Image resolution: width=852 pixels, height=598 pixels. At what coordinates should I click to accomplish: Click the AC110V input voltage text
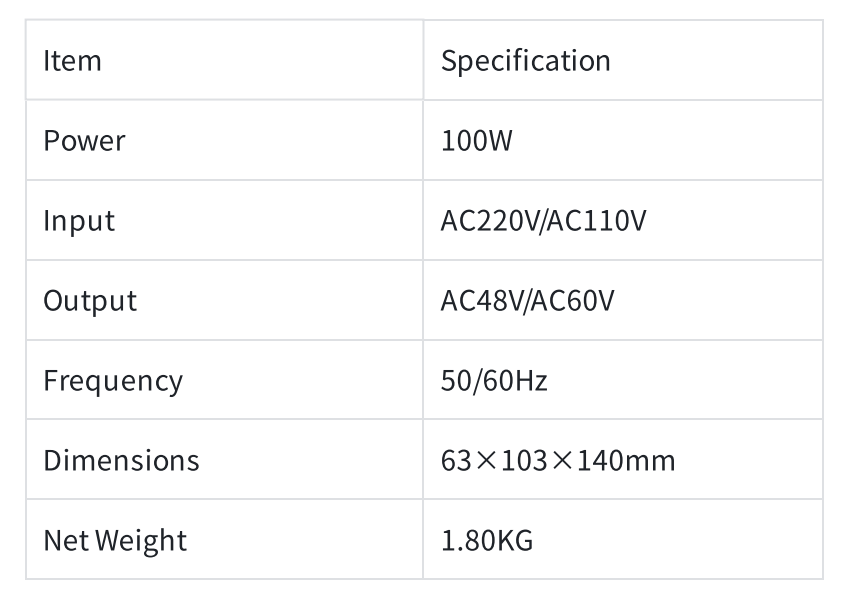(597, 221)
